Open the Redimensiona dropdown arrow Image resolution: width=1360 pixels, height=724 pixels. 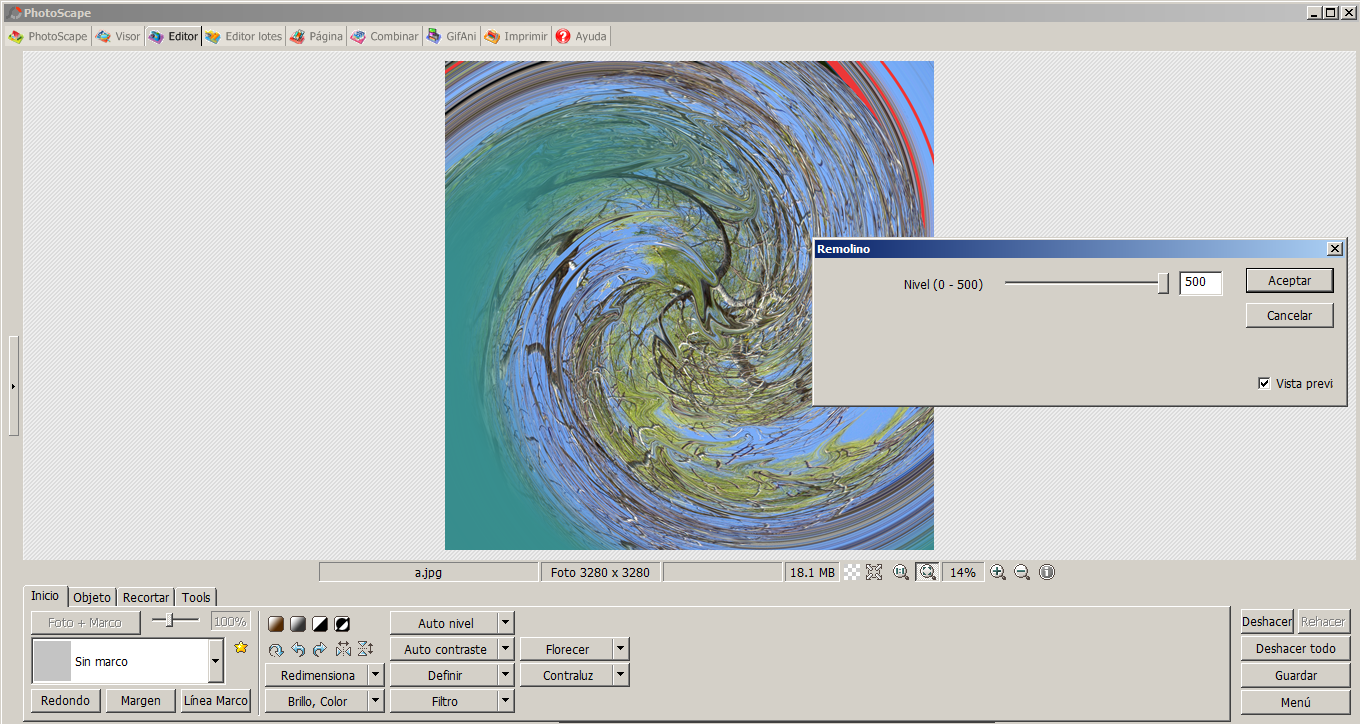(x=376, y=675)
